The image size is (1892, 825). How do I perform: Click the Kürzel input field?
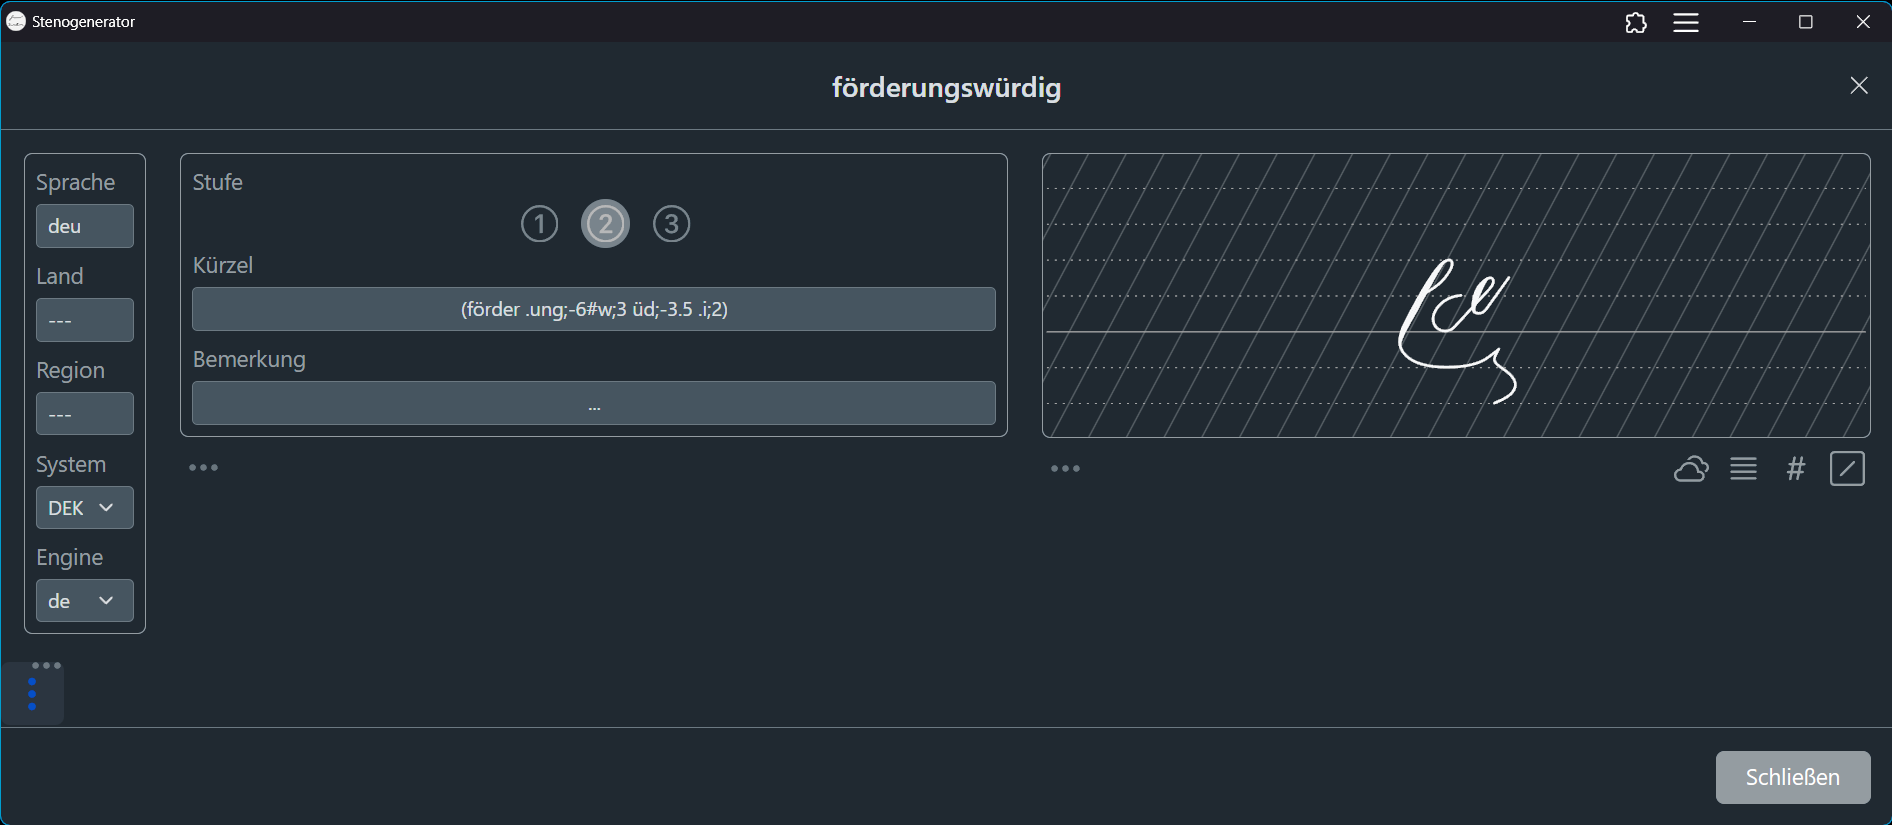tap(593, 309)
